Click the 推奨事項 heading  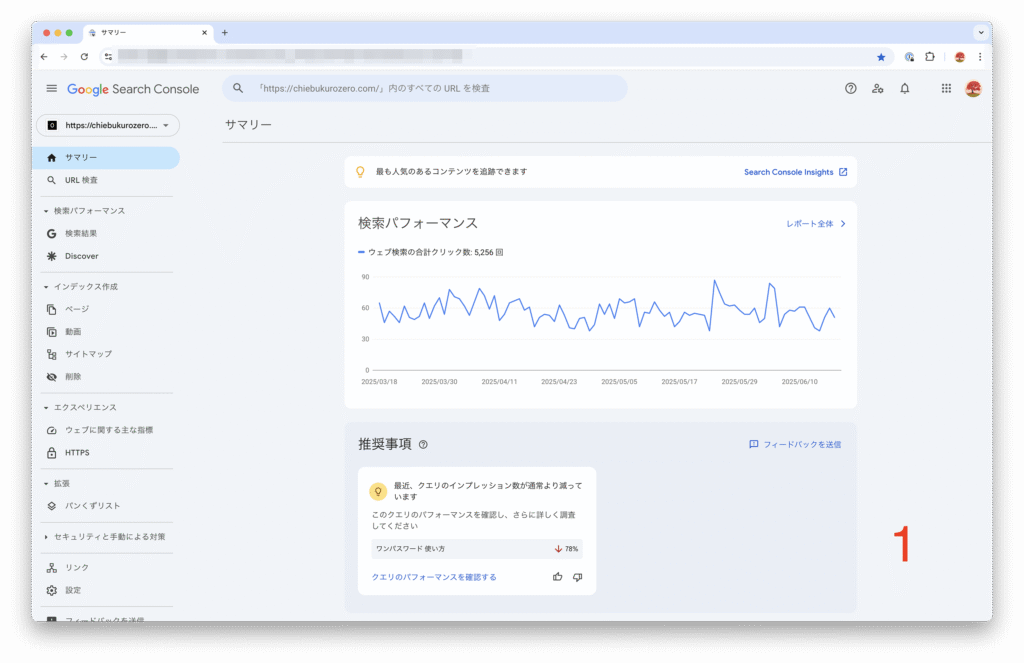(385, 445)
